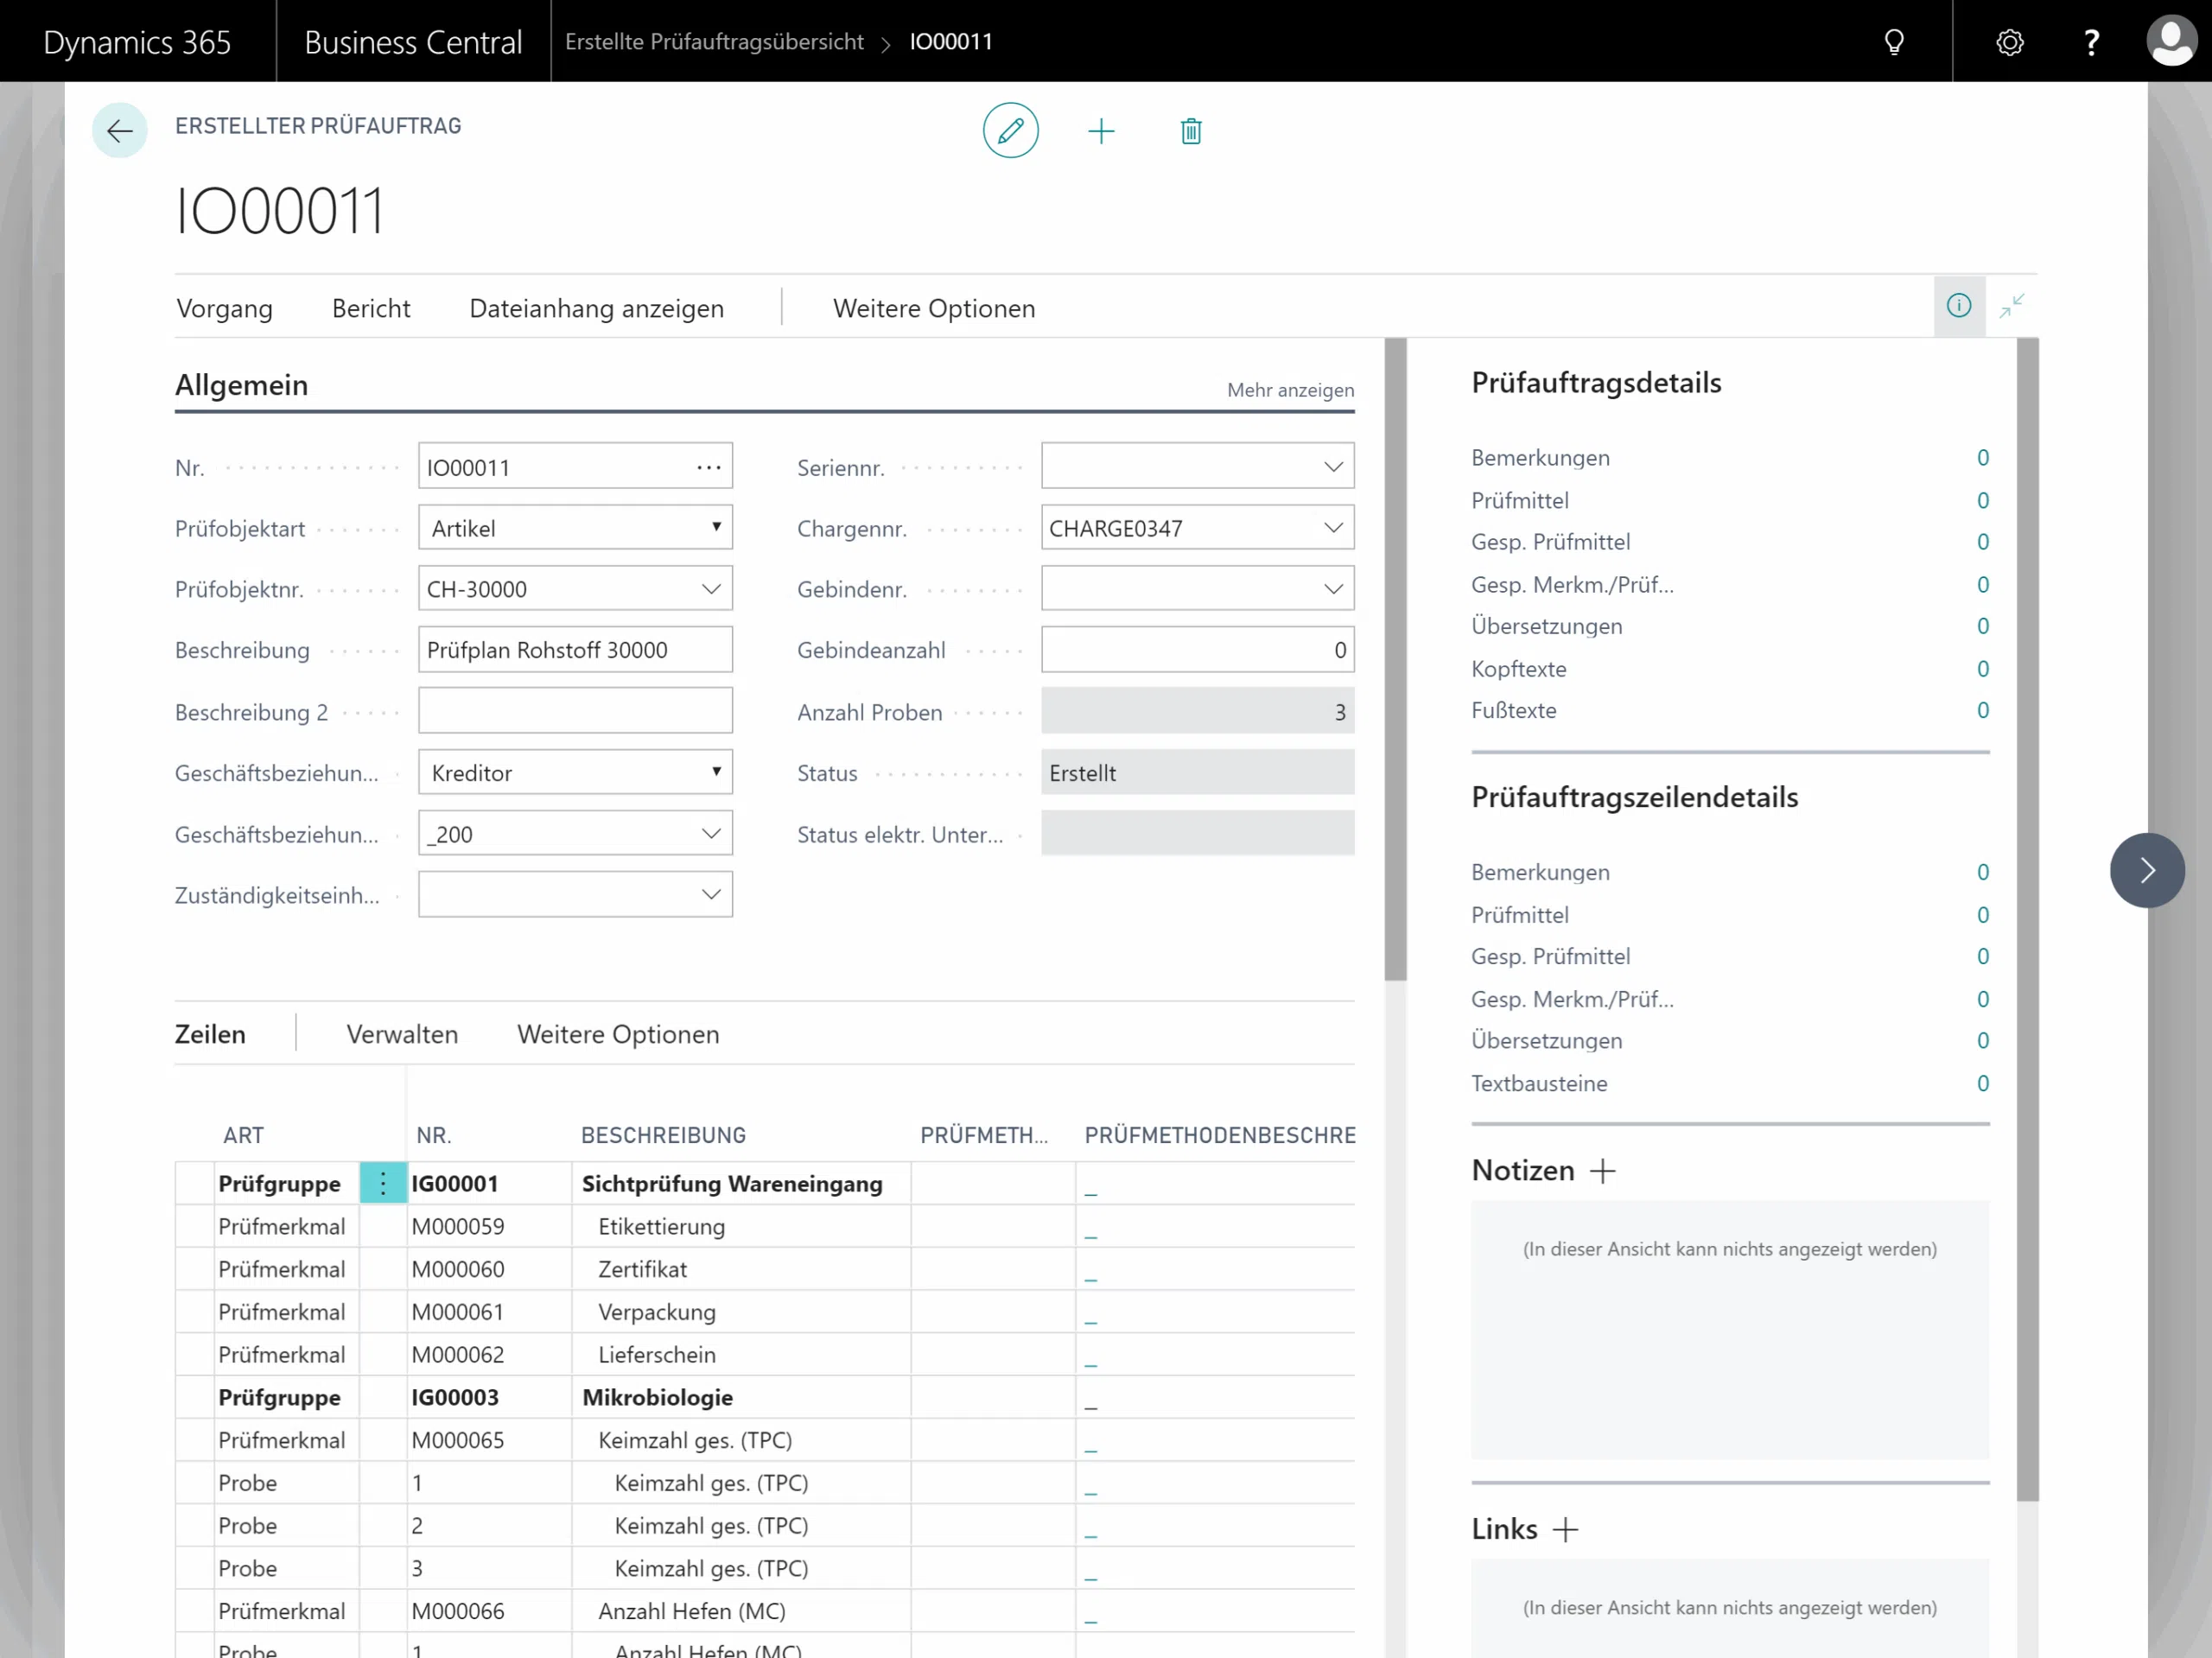Screen dimensions: 2212x1658
Task: Open Prüfauftragszeilendetails Textbausteine count
Action: pyautogui.click(x=1982, y=1083)
